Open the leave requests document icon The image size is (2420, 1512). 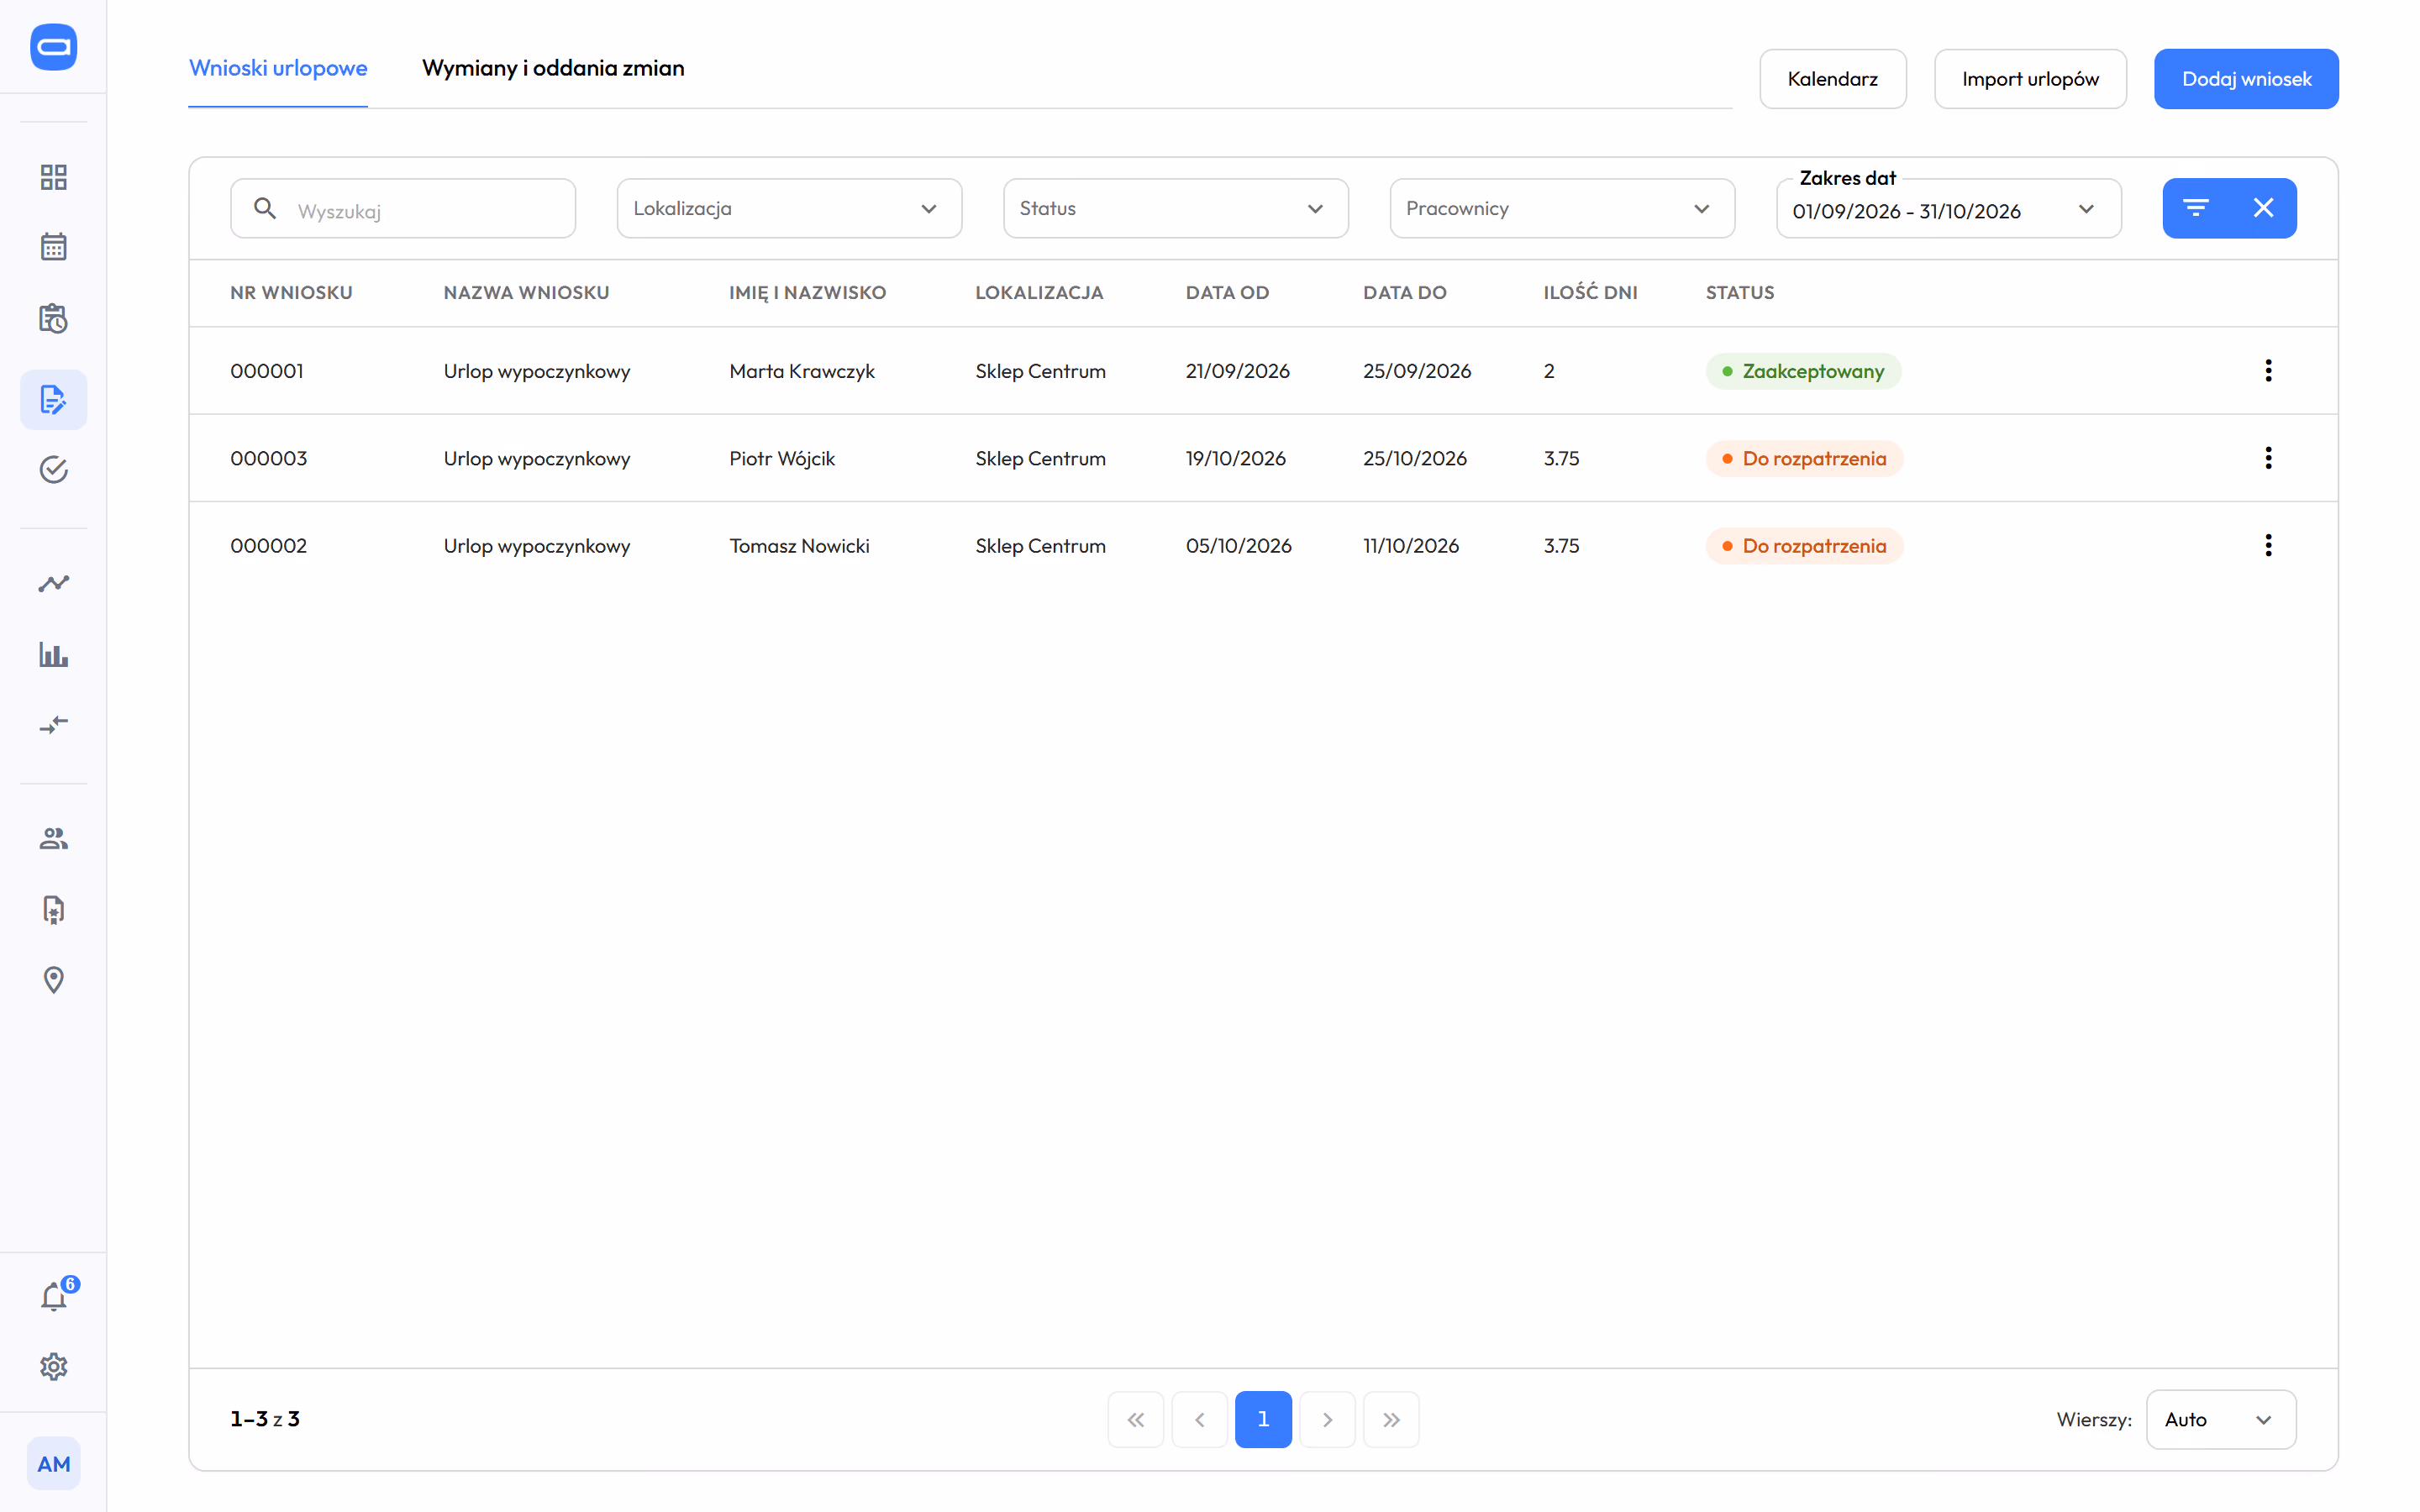click(x=53, y=400)
